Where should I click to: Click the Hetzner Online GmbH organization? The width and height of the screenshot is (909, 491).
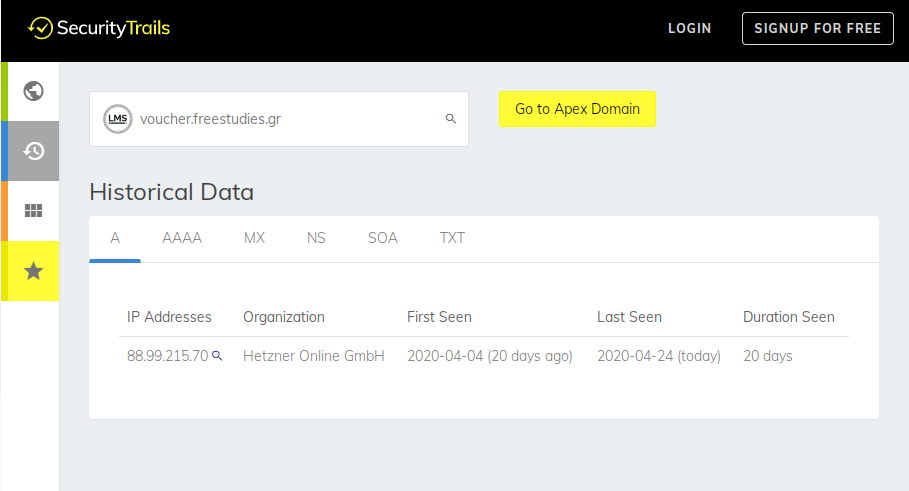[314, 356]
